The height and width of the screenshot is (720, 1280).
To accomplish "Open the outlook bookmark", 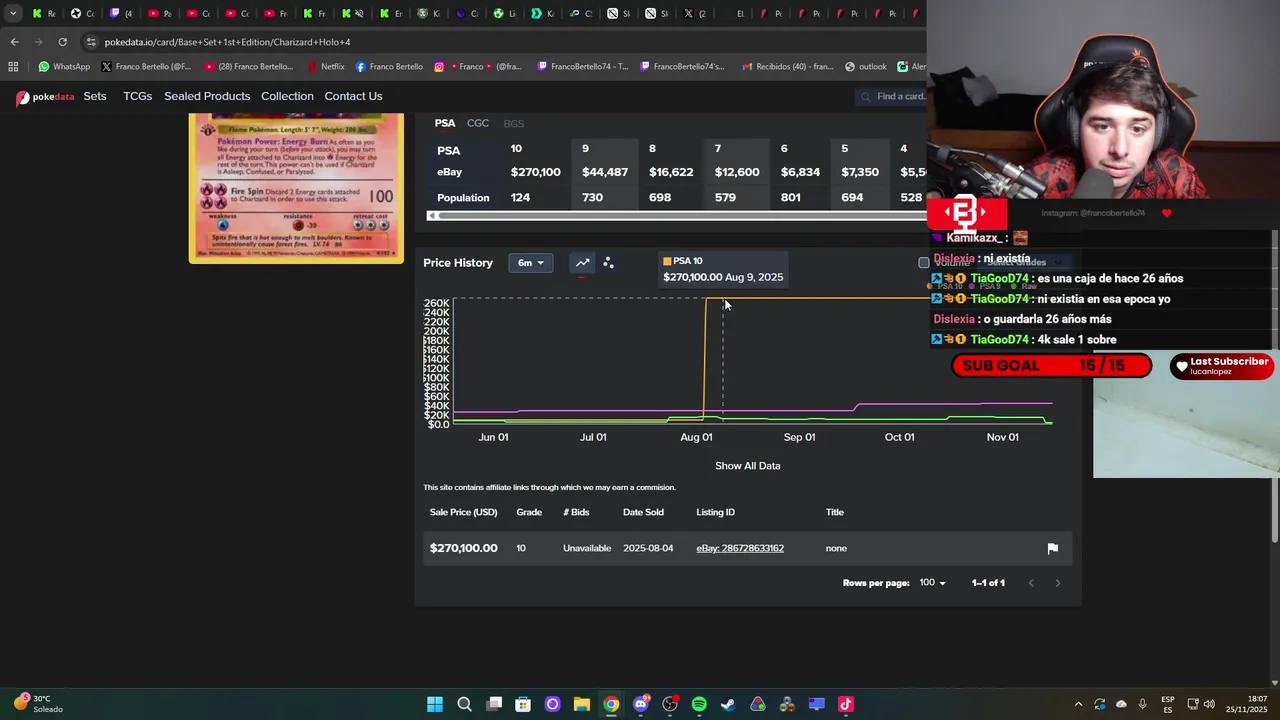I will click(x=866, y=67).
